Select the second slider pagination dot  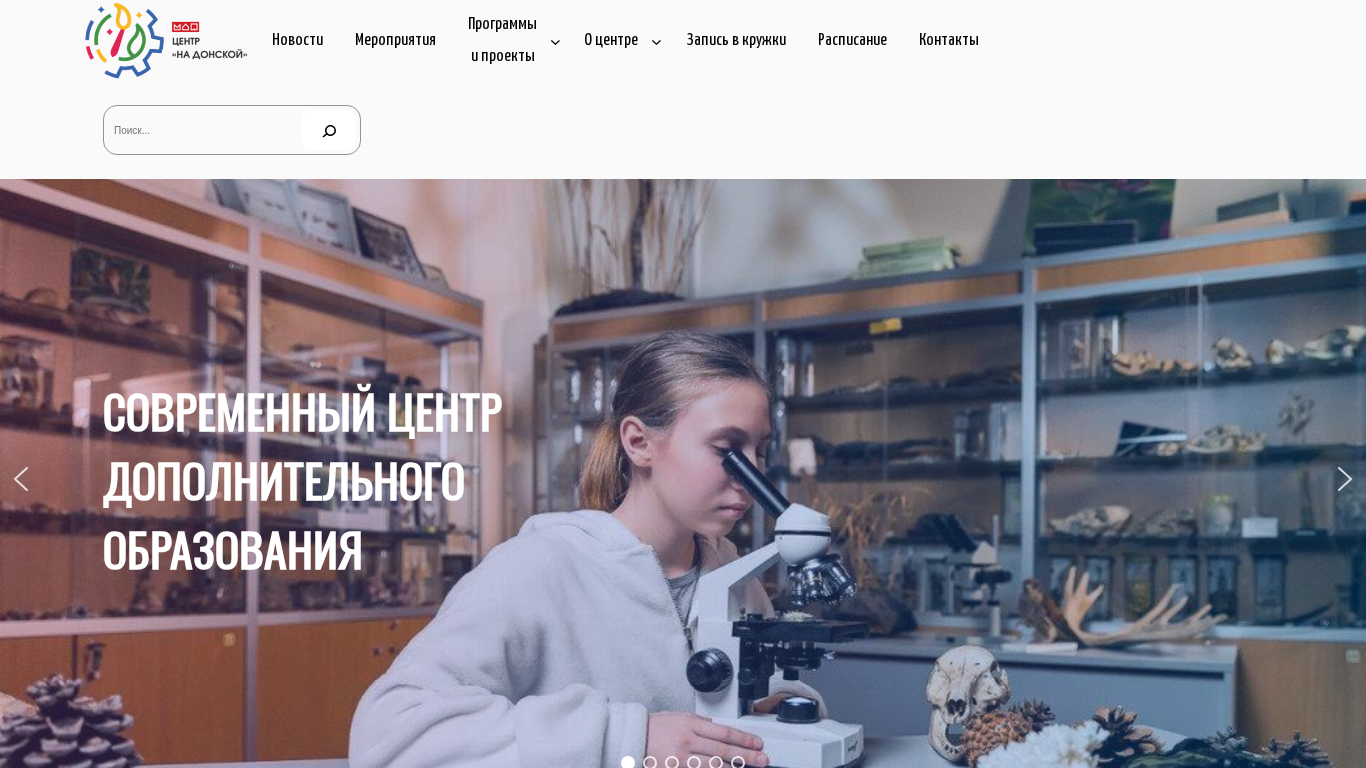pyautogui.click(x=650, y=762)
